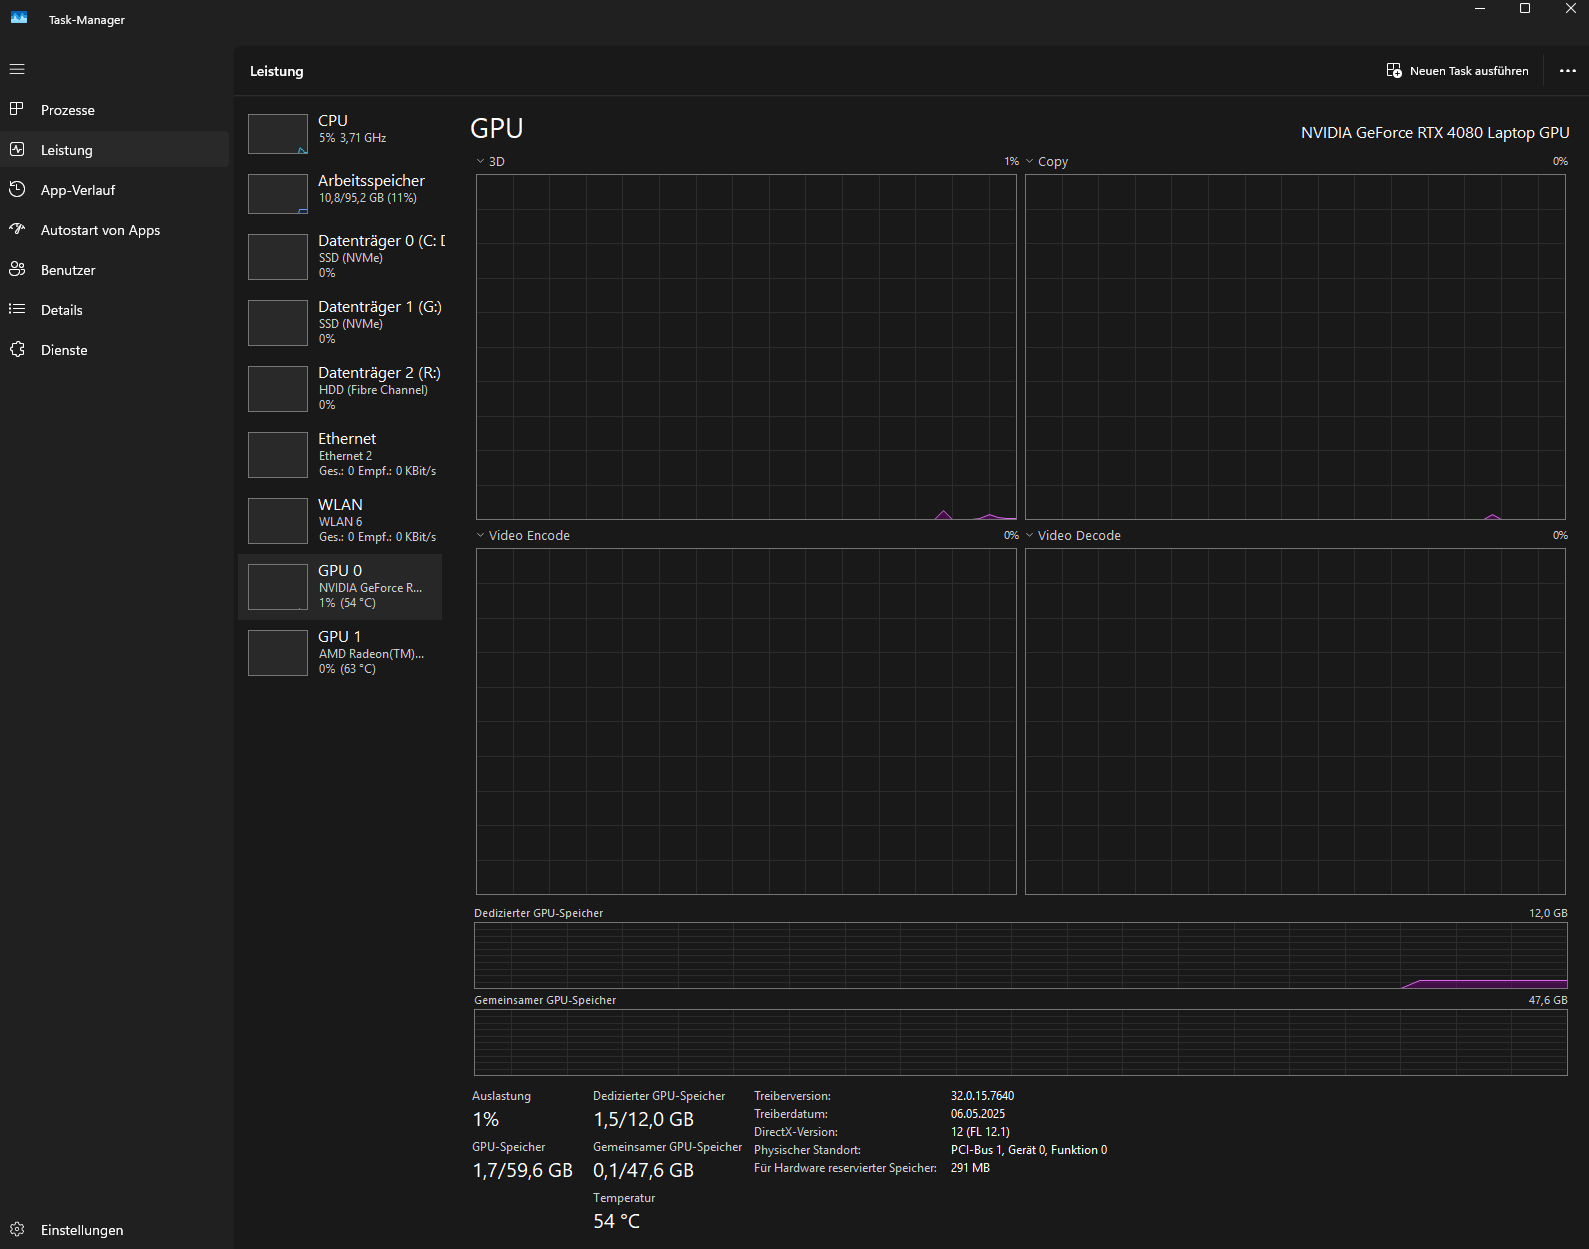
Task: Select the GPU 0 mini graph thumbnail
Action: (x=278, y=587)
